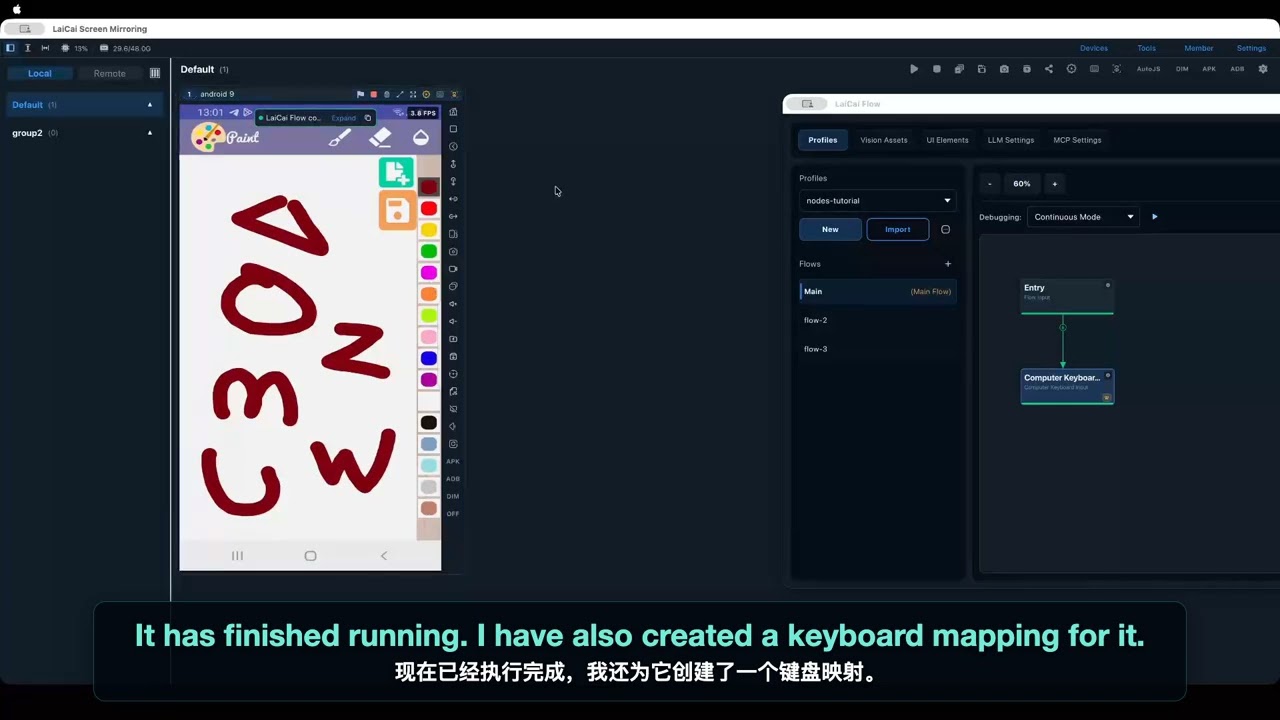
Task: Click the Import profile button
Action: (898, 229)
